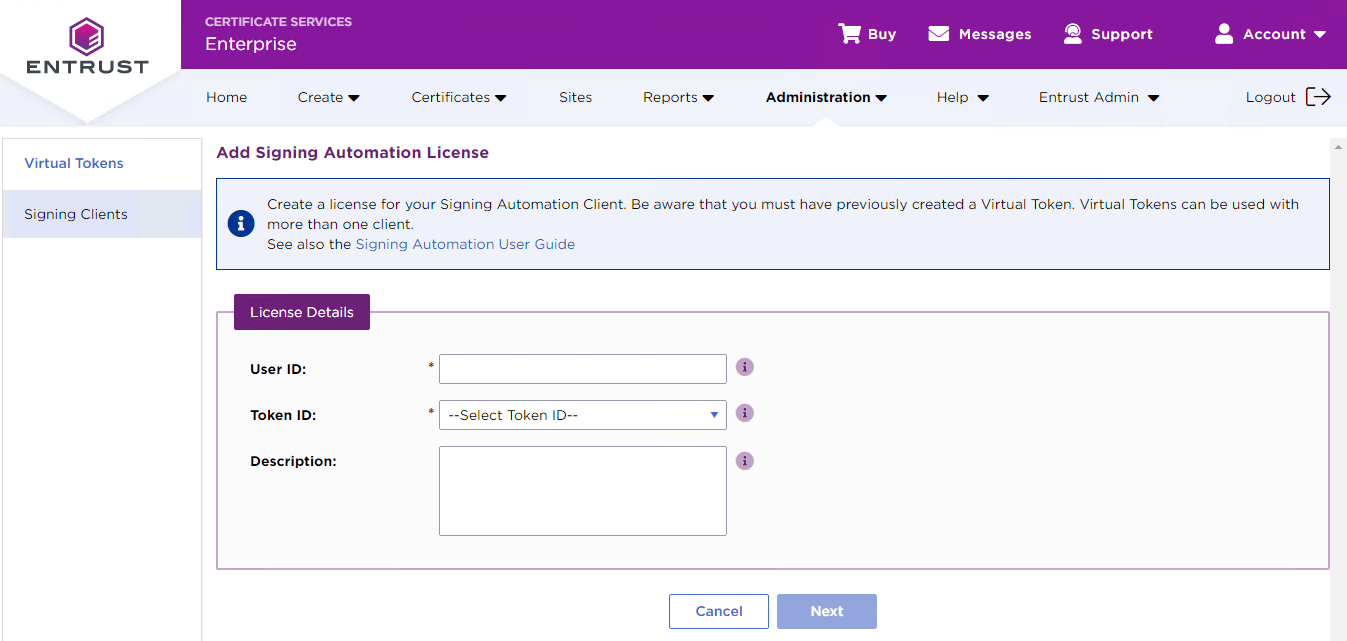Open the Signing Automation User Guide link
1347x641 pixels.
[465, 244]
